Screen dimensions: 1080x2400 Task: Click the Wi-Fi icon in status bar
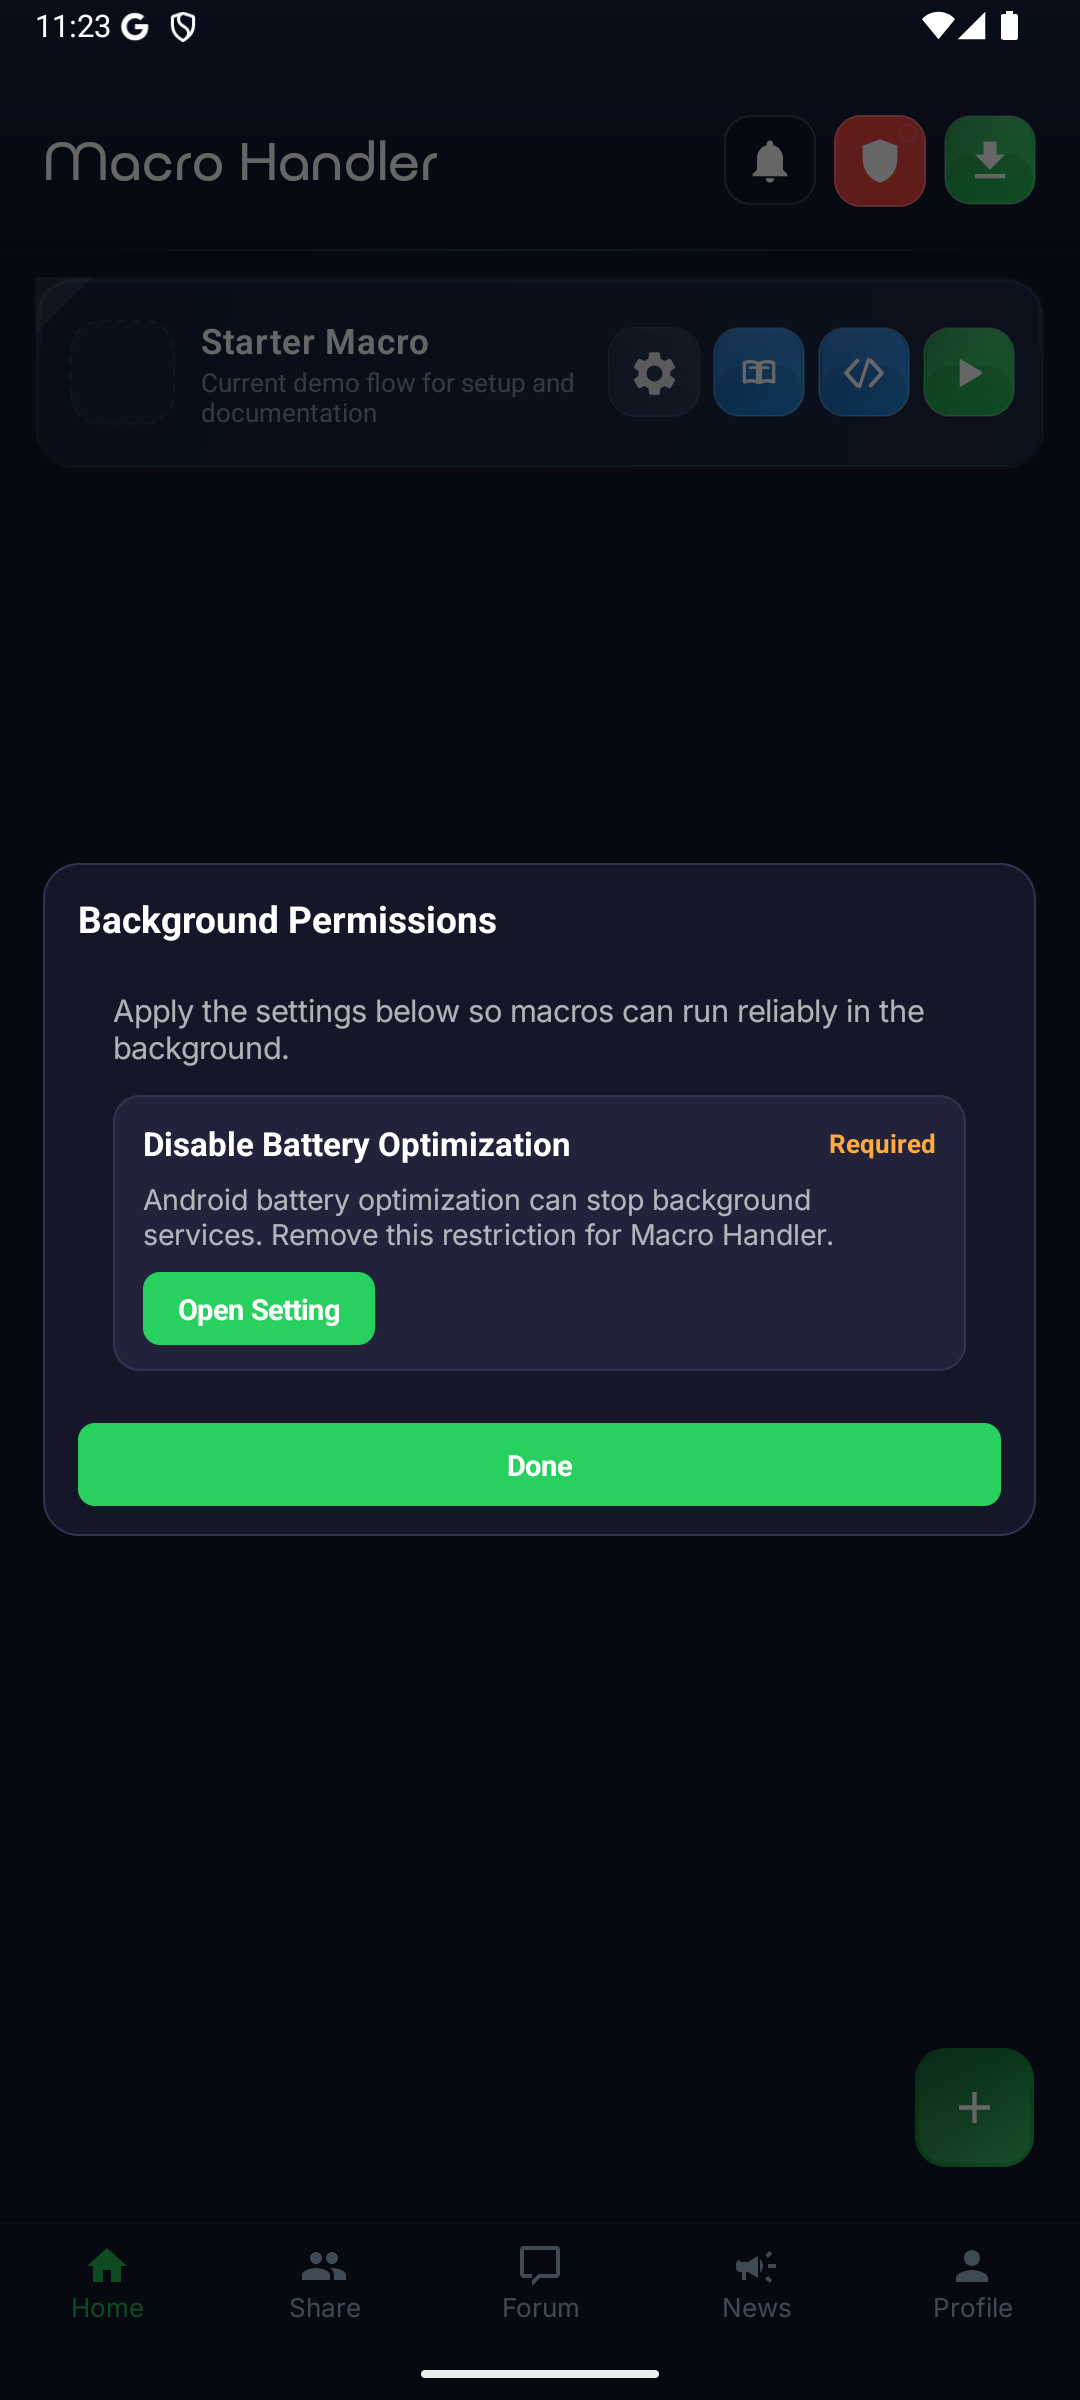coord(938,25)
